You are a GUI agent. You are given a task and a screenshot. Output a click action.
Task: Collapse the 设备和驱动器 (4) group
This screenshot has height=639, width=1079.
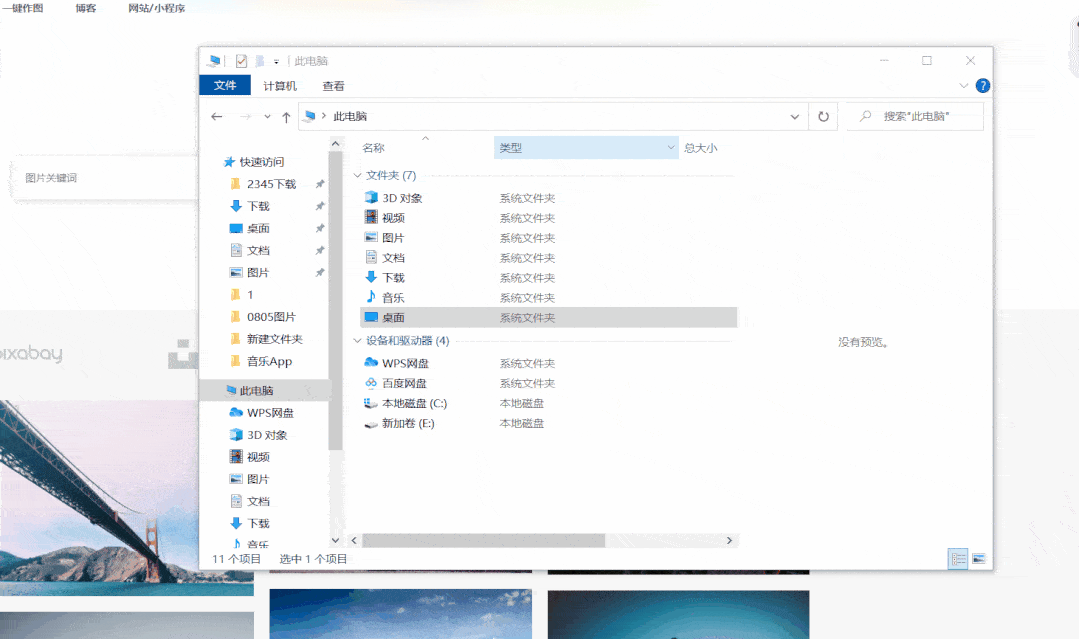coord(358,341)
